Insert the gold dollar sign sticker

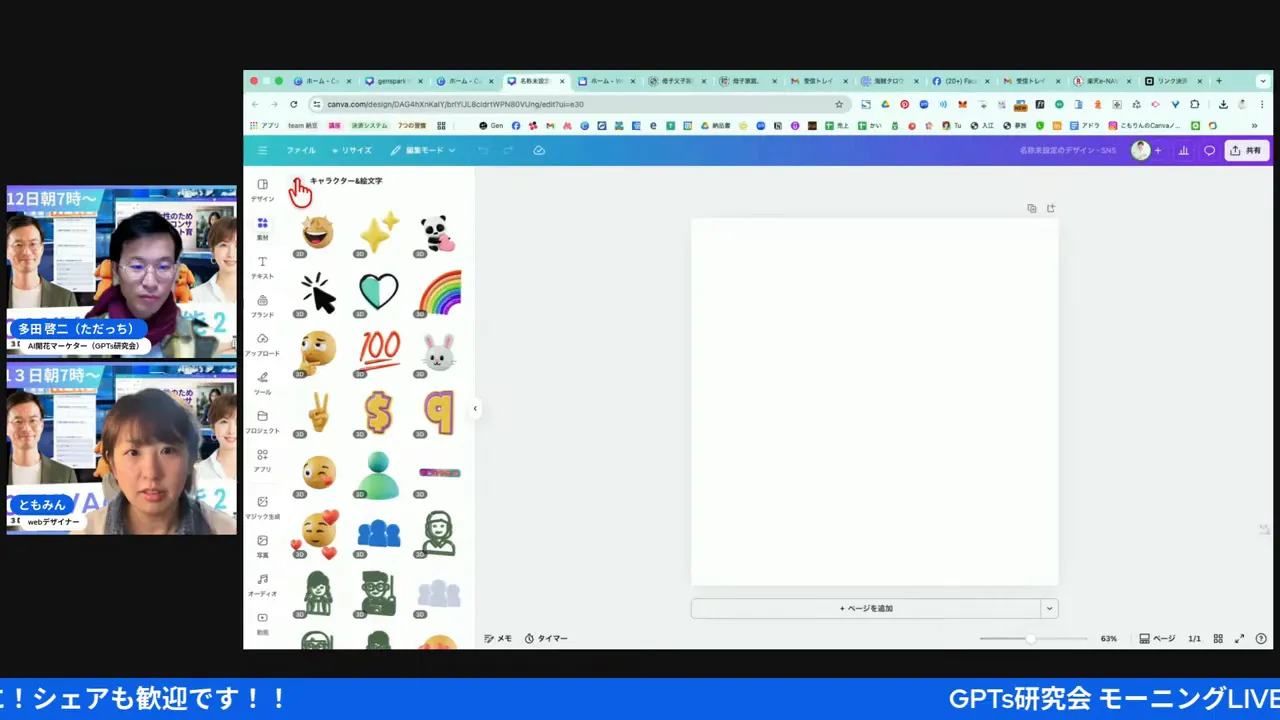click(379, 411)
